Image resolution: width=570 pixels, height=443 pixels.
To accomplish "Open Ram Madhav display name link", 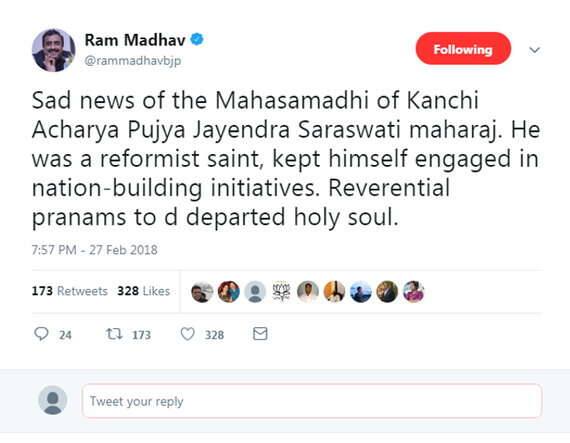I will pos(135,40).
